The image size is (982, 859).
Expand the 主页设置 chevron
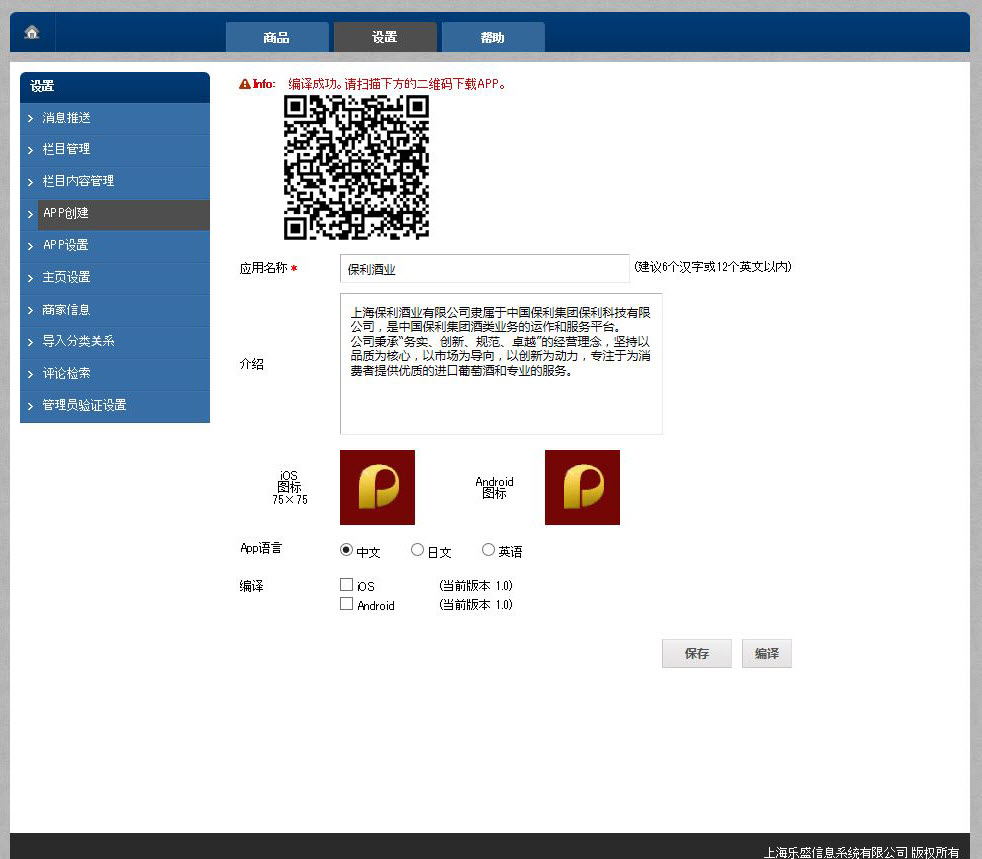point(30,278)
